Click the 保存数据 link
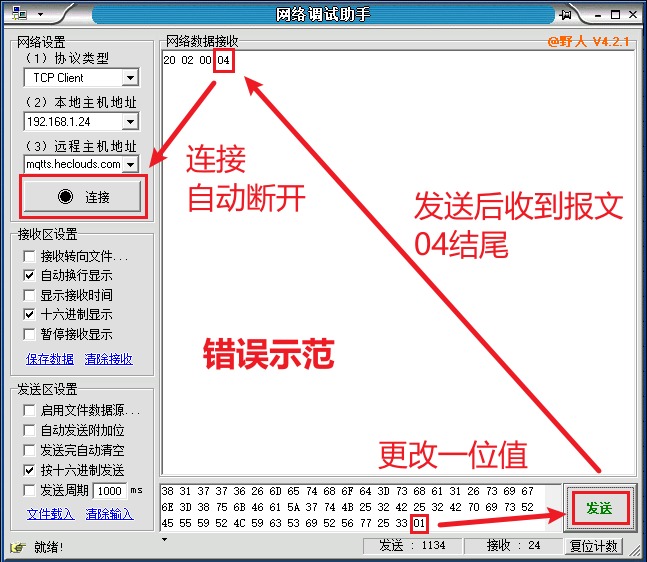This screenshot has width=647, height=562. coord(50,359)
